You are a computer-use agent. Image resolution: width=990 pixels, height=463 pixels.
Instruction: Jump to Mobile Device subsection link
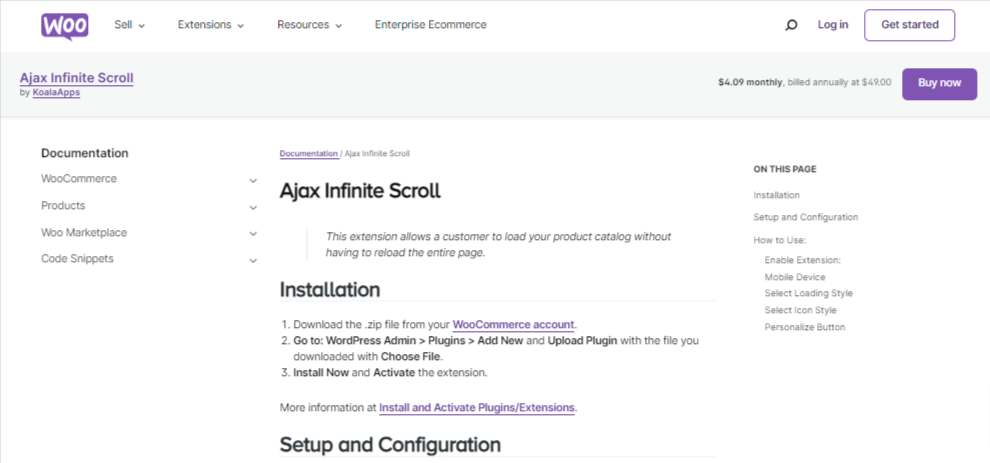tap(795, 277)
